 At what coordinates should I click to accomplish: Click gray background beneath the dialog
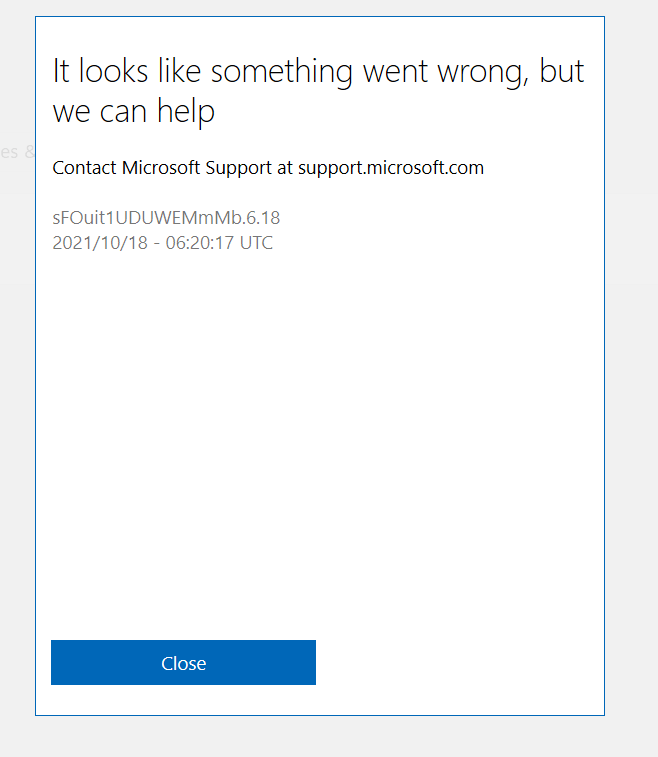pyautogui.click(x=320, y=737)
